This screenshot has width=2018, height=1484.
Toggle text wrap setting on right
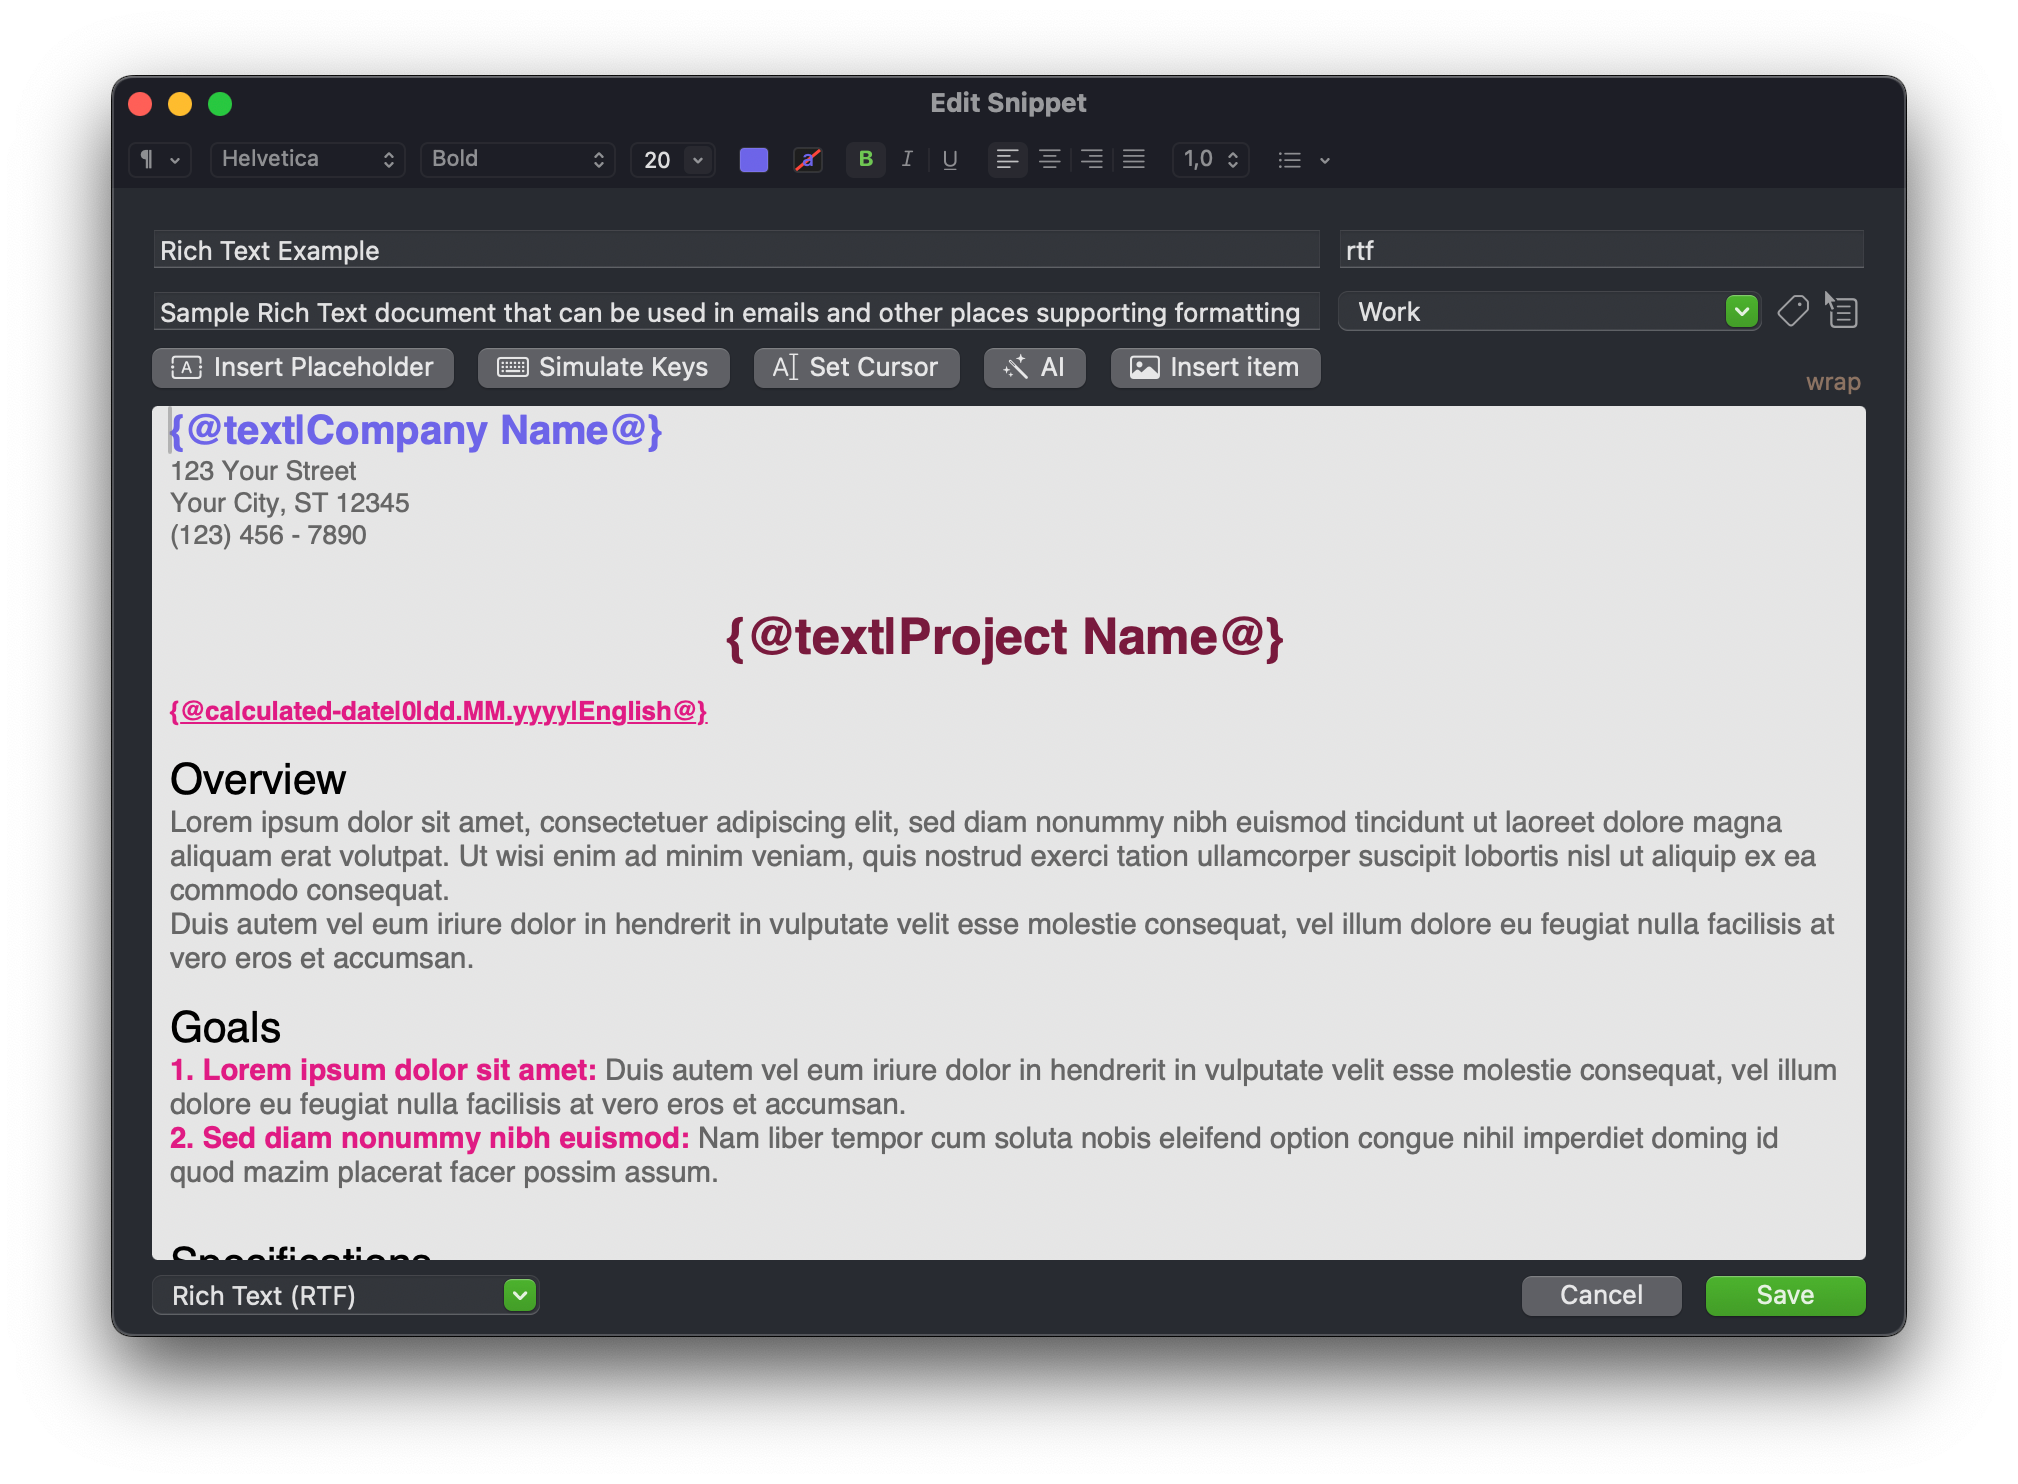point(1835,382)
